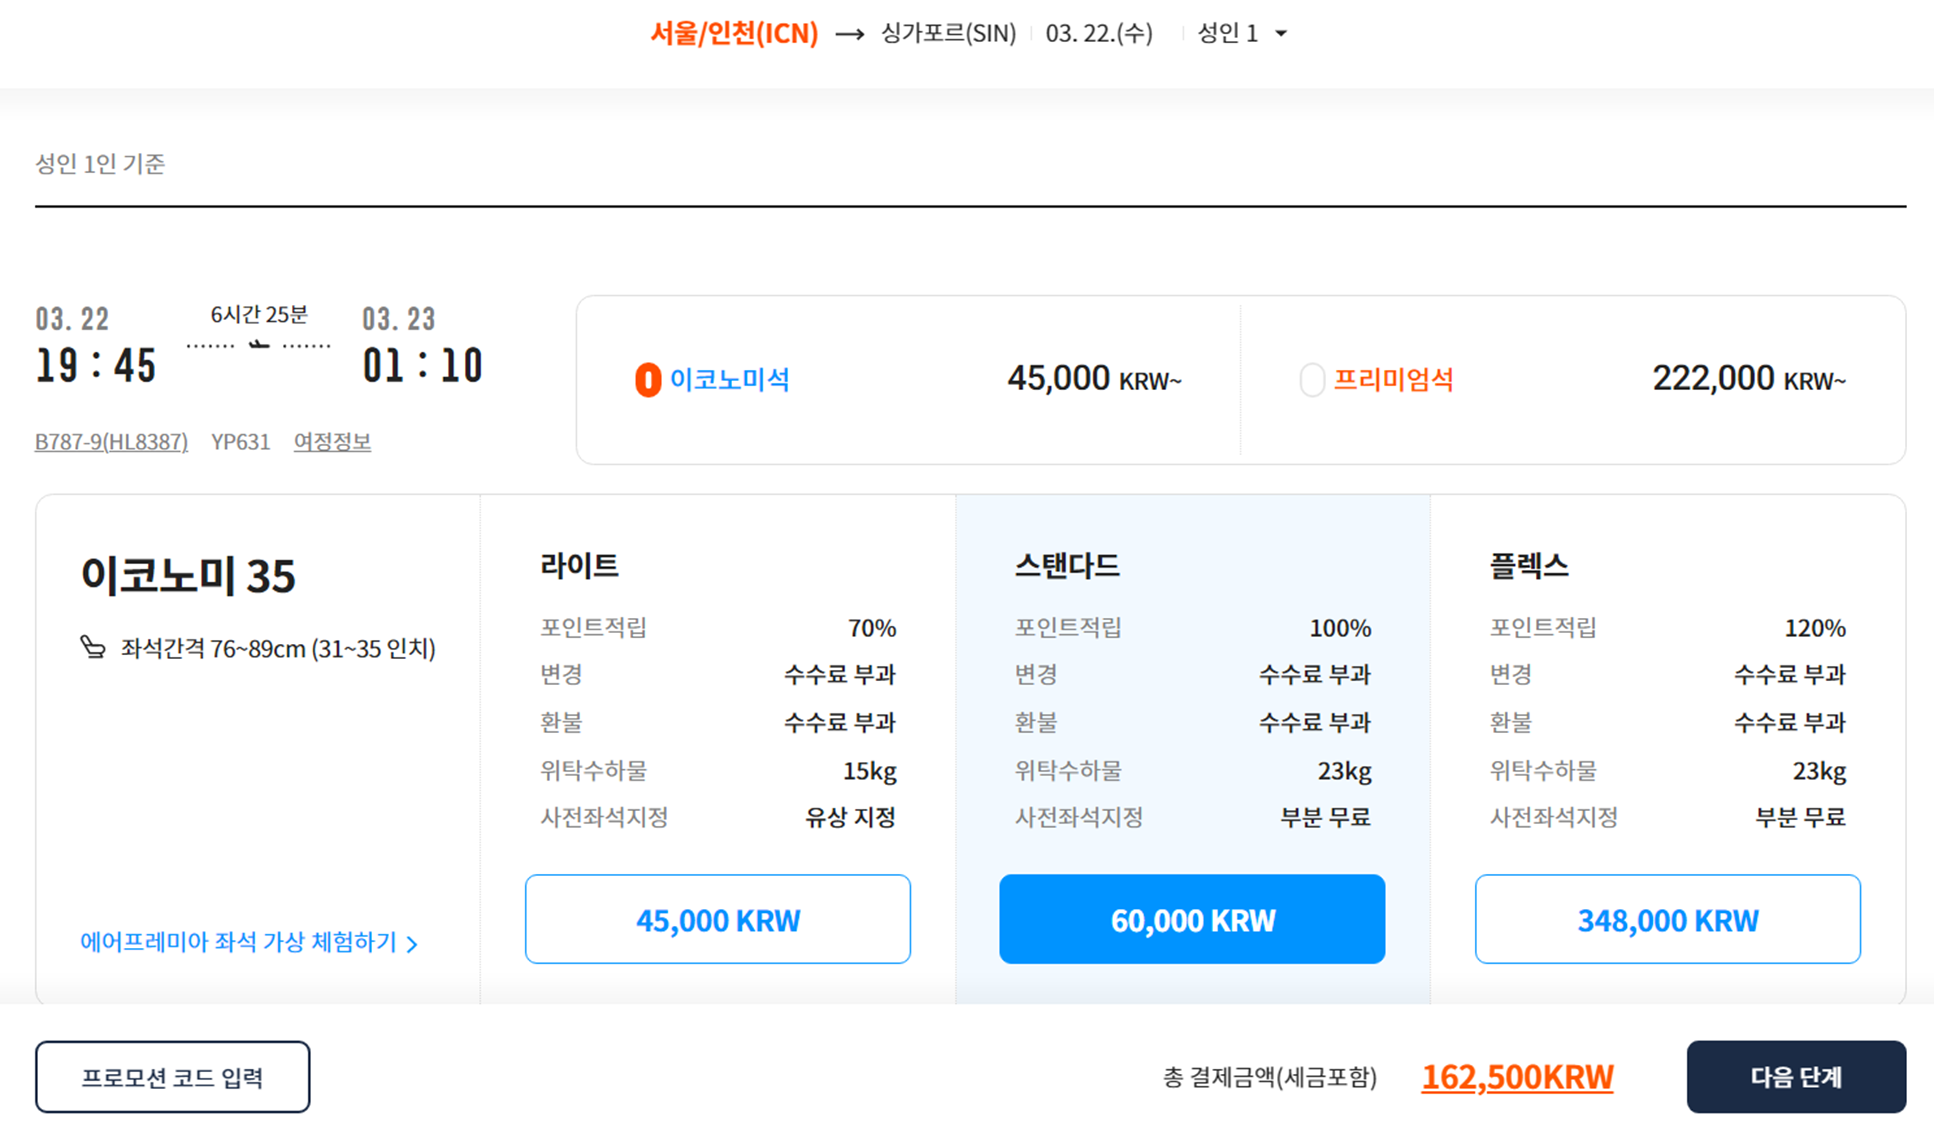Click chevron next to 좌석 가상 체험하기
The width and height of the screenshot is (1934, 1125).
click(412, 944)
